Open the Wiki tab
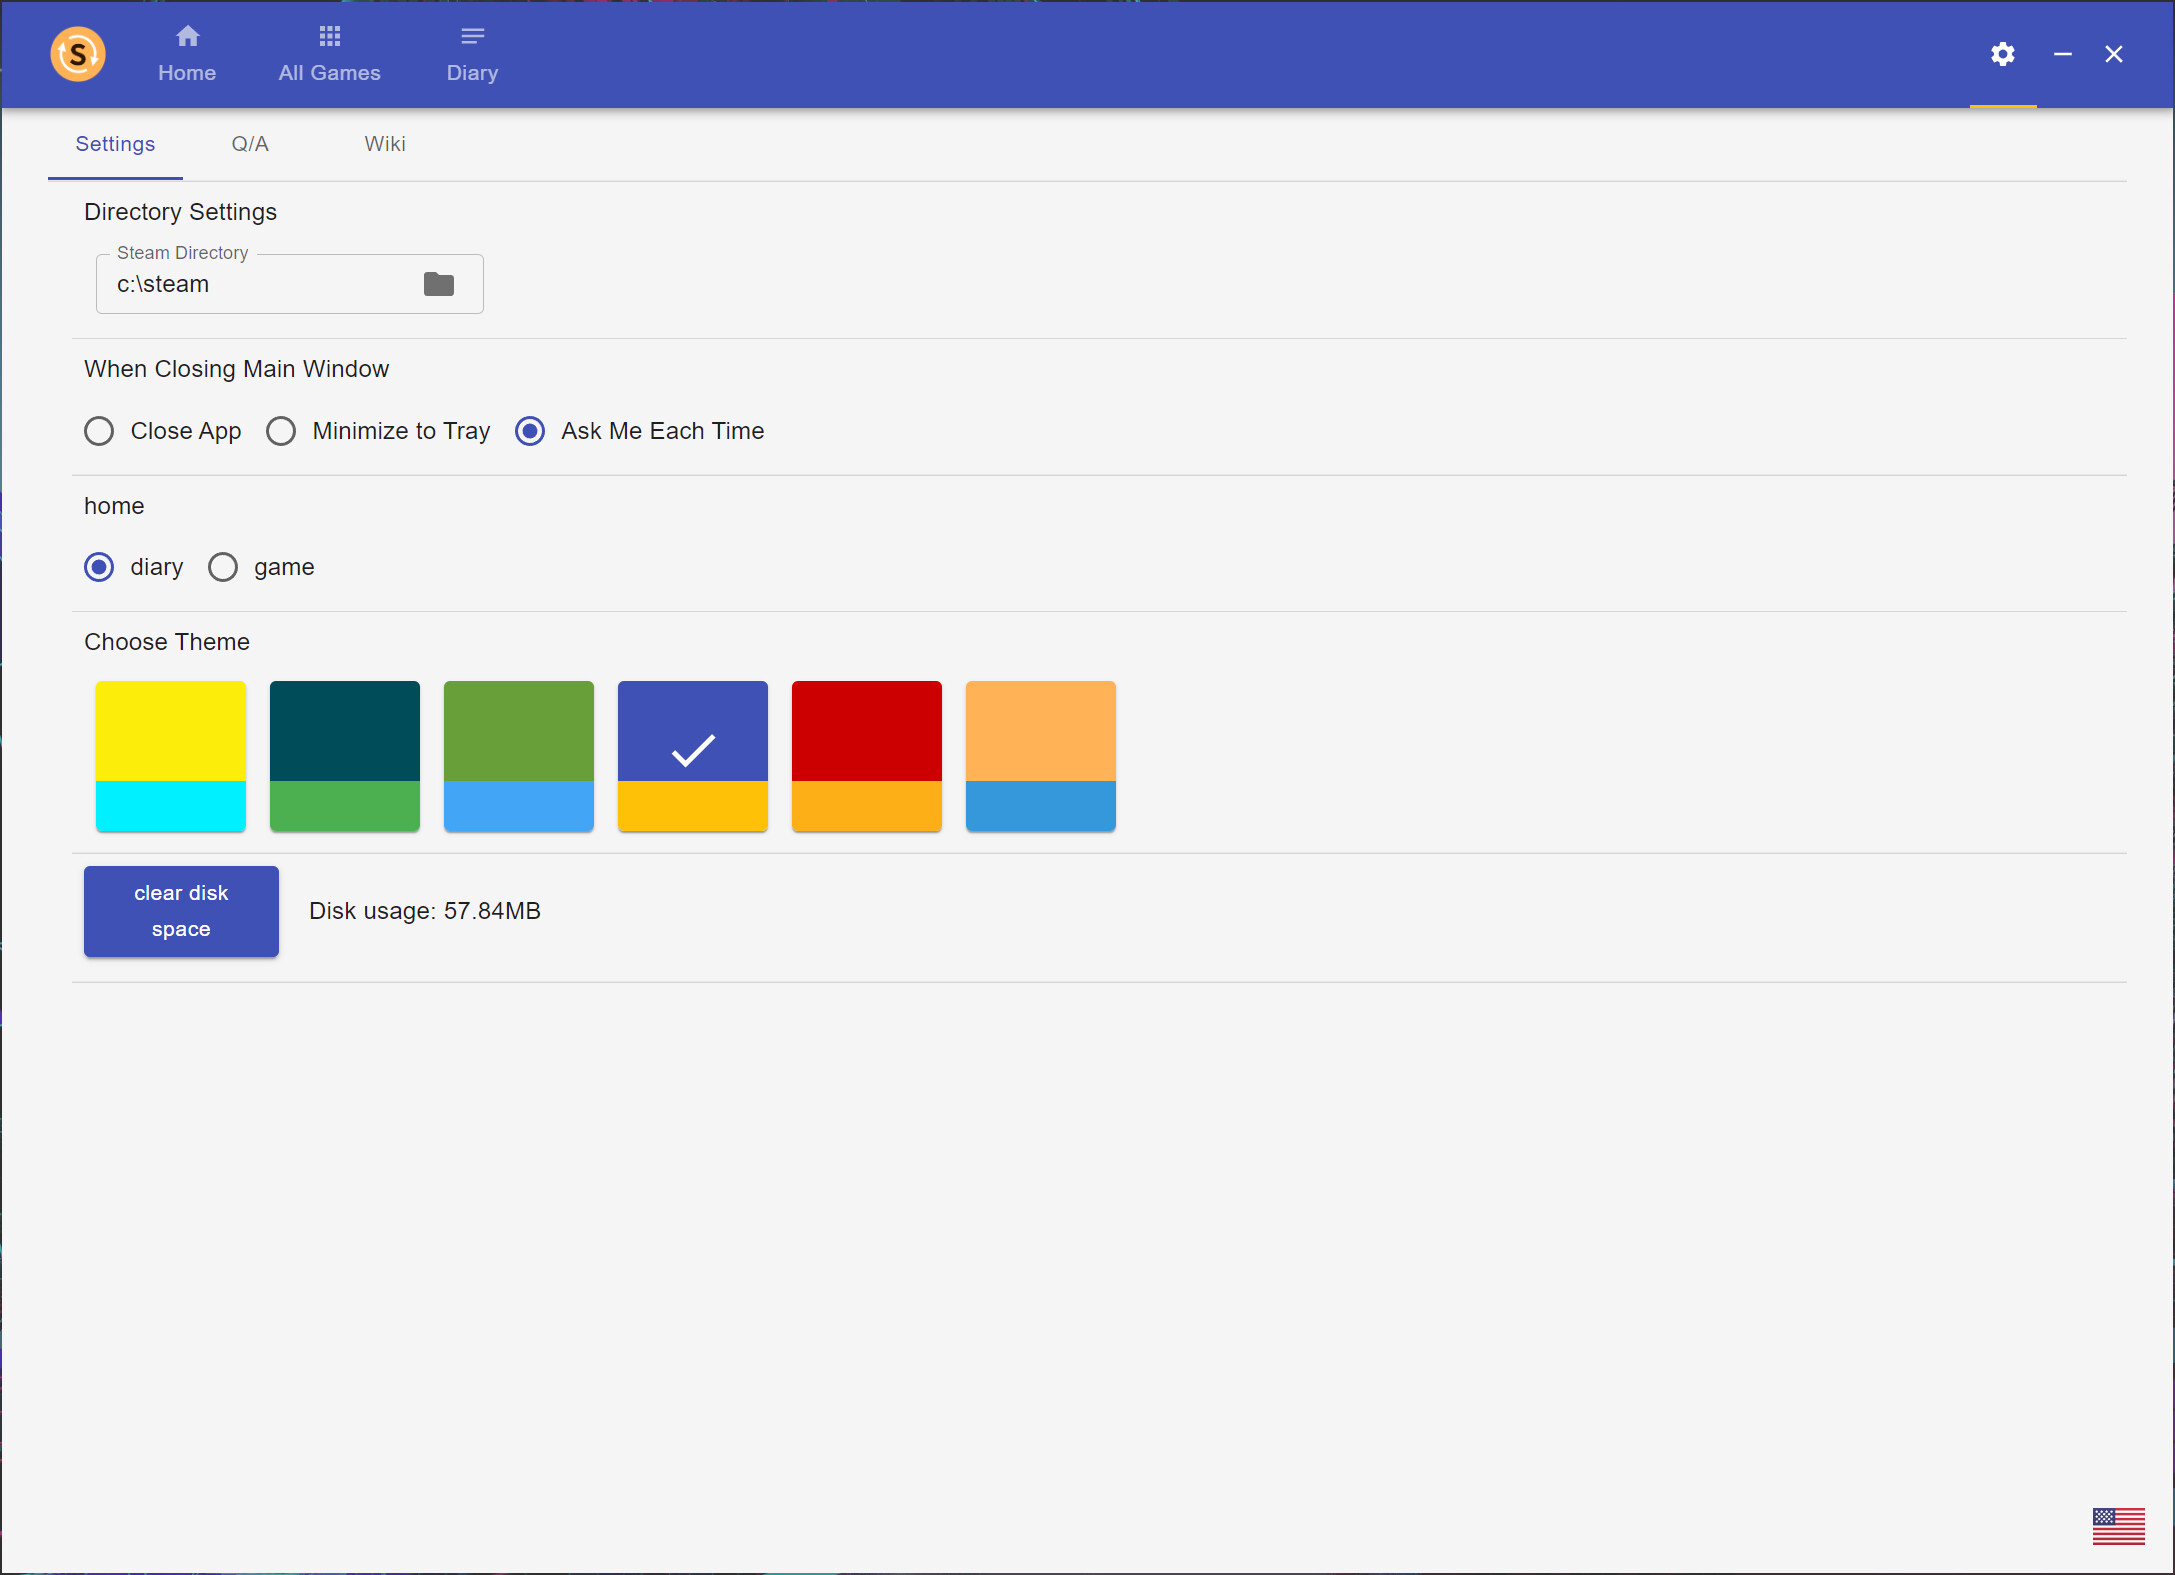Screen dimensions: 2175x1575 click(385, 144)
